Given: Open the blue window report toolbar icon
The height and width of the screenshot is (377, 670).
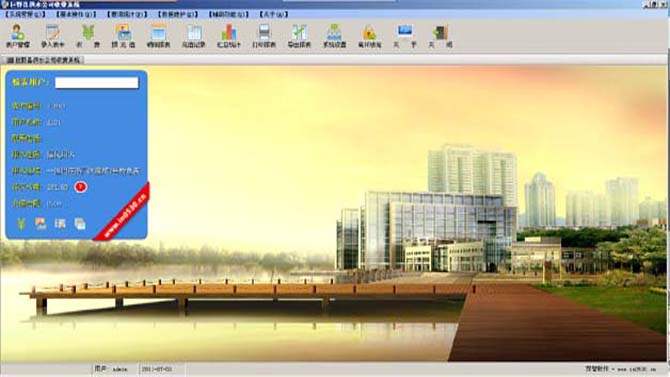Looking at the screenshot, I should pos(158,36).
